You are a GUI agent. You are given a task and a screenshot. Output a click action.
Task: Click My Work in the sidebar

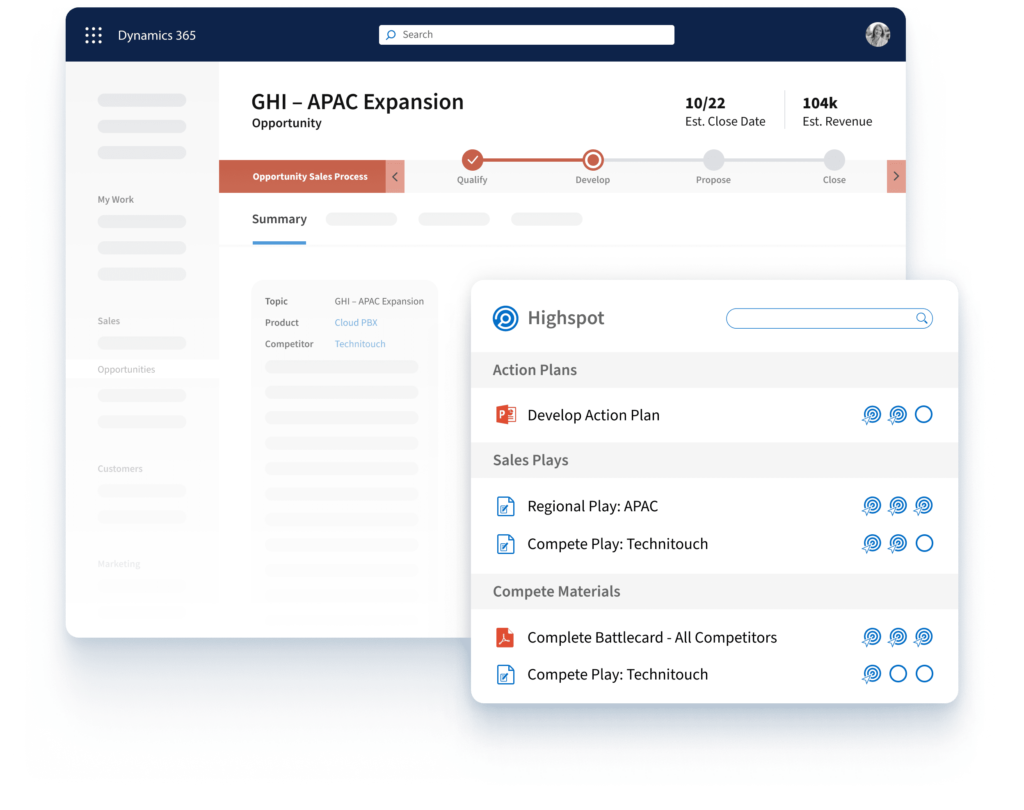point(116,200)
